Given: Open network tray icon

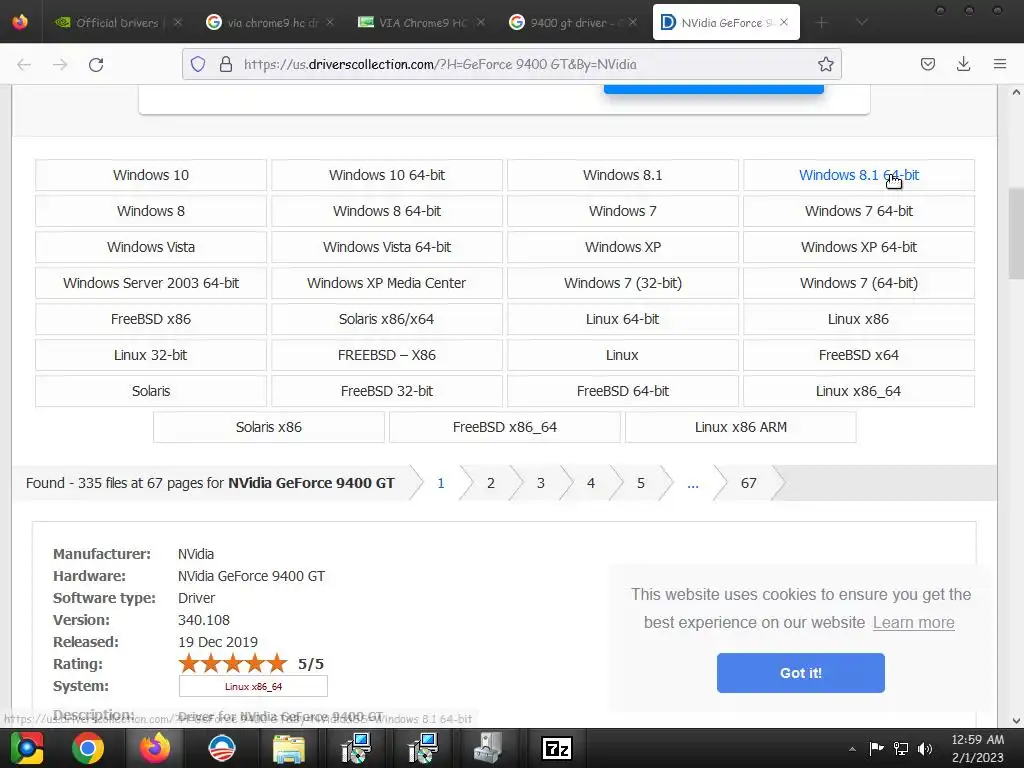Looking at the screenshot, I should point(901,748).
